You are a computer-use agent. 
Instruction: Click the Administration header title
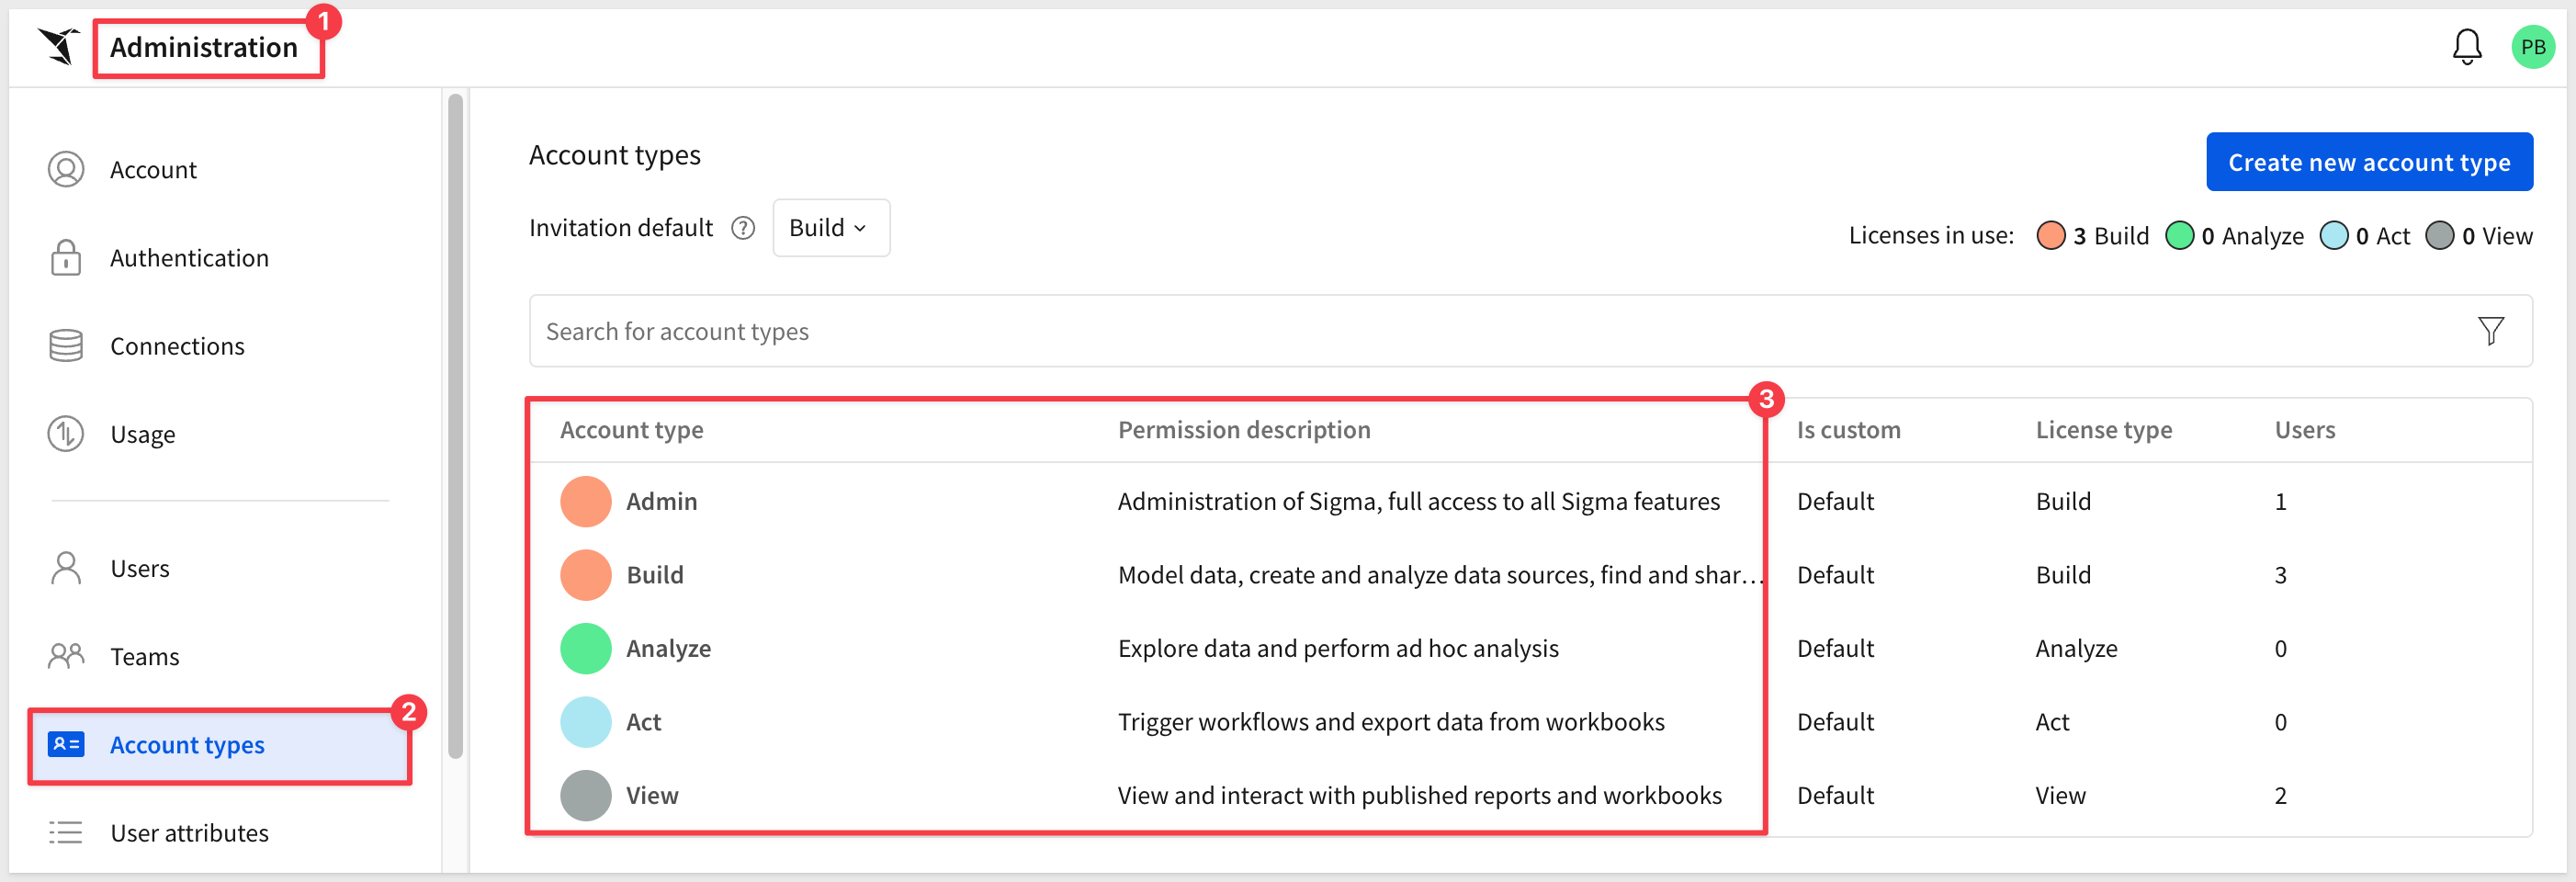(204, 47)
